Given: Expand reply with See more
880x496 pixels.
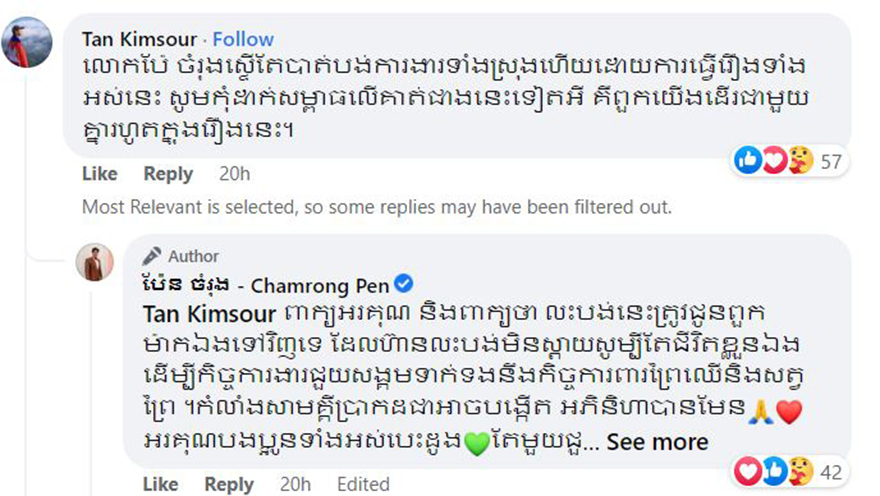Looking at the screenshot, I should coord(657,441).
